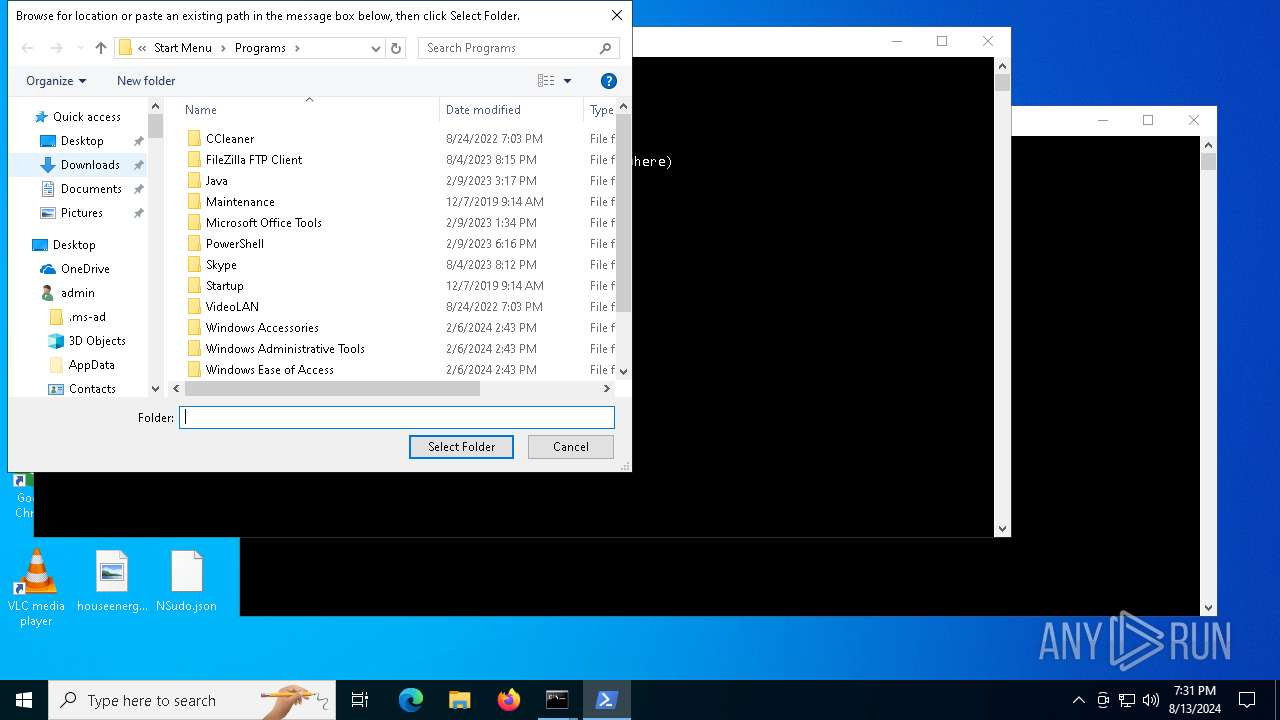Viewport: 1280px width, 720px height.
Task: Open VLC media player desktop shortcut
Action: coord(36,588)
